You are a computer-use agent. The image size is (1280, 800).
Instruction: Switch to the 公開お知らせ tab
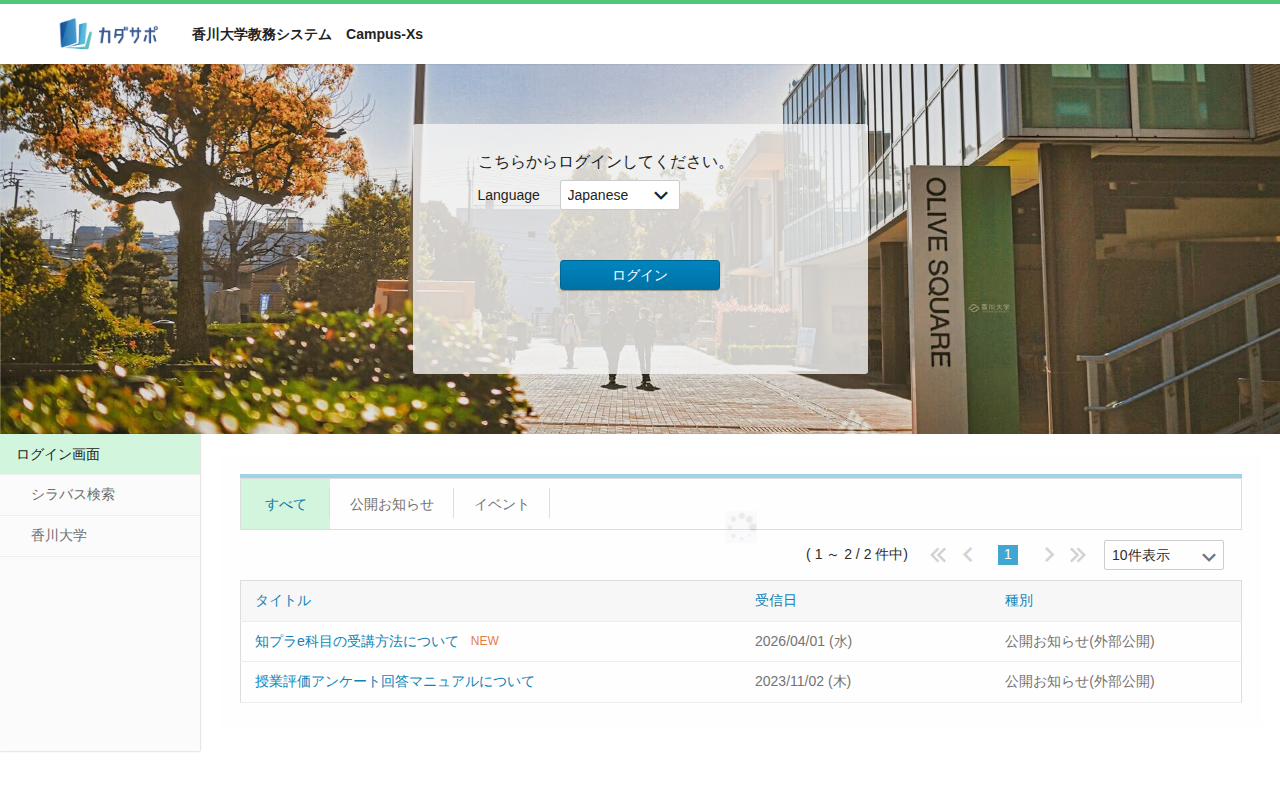391,504
